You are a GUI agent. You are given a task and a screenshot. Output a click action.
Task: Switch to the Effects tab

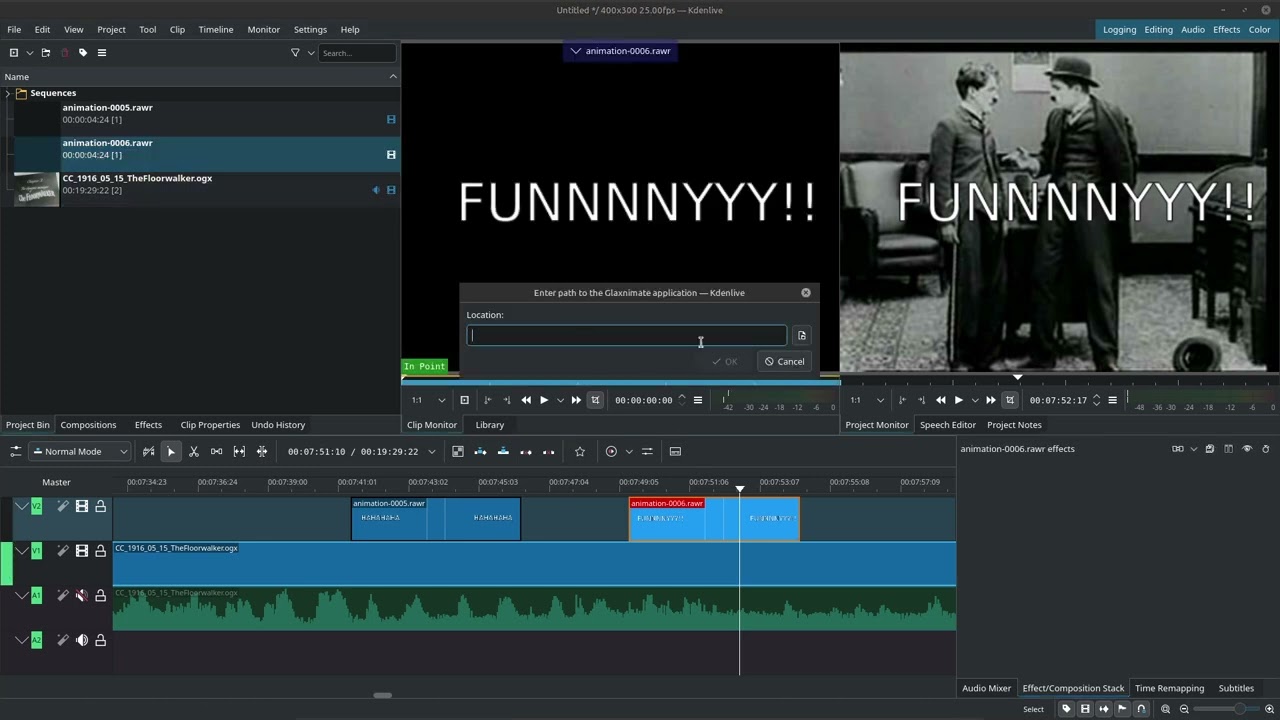click(x=148, y=425)
